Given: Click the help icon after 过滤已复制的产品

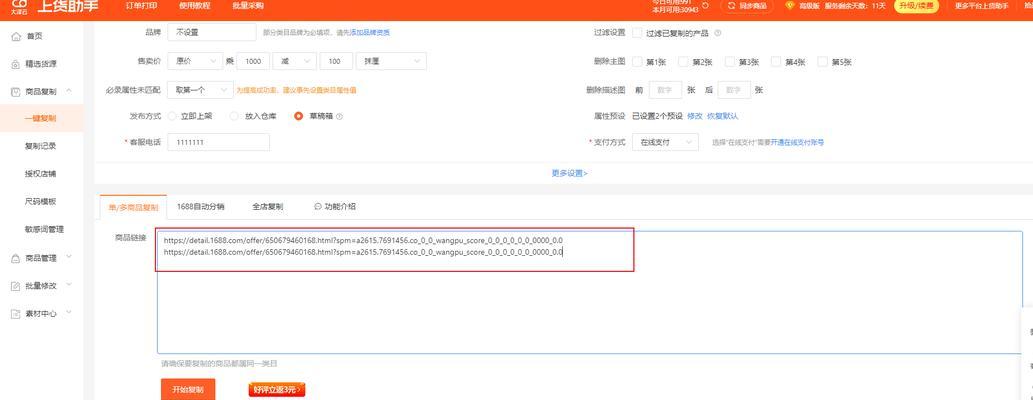Looking at the screenshot, I should pyautogui.click(x=717, y=33).
